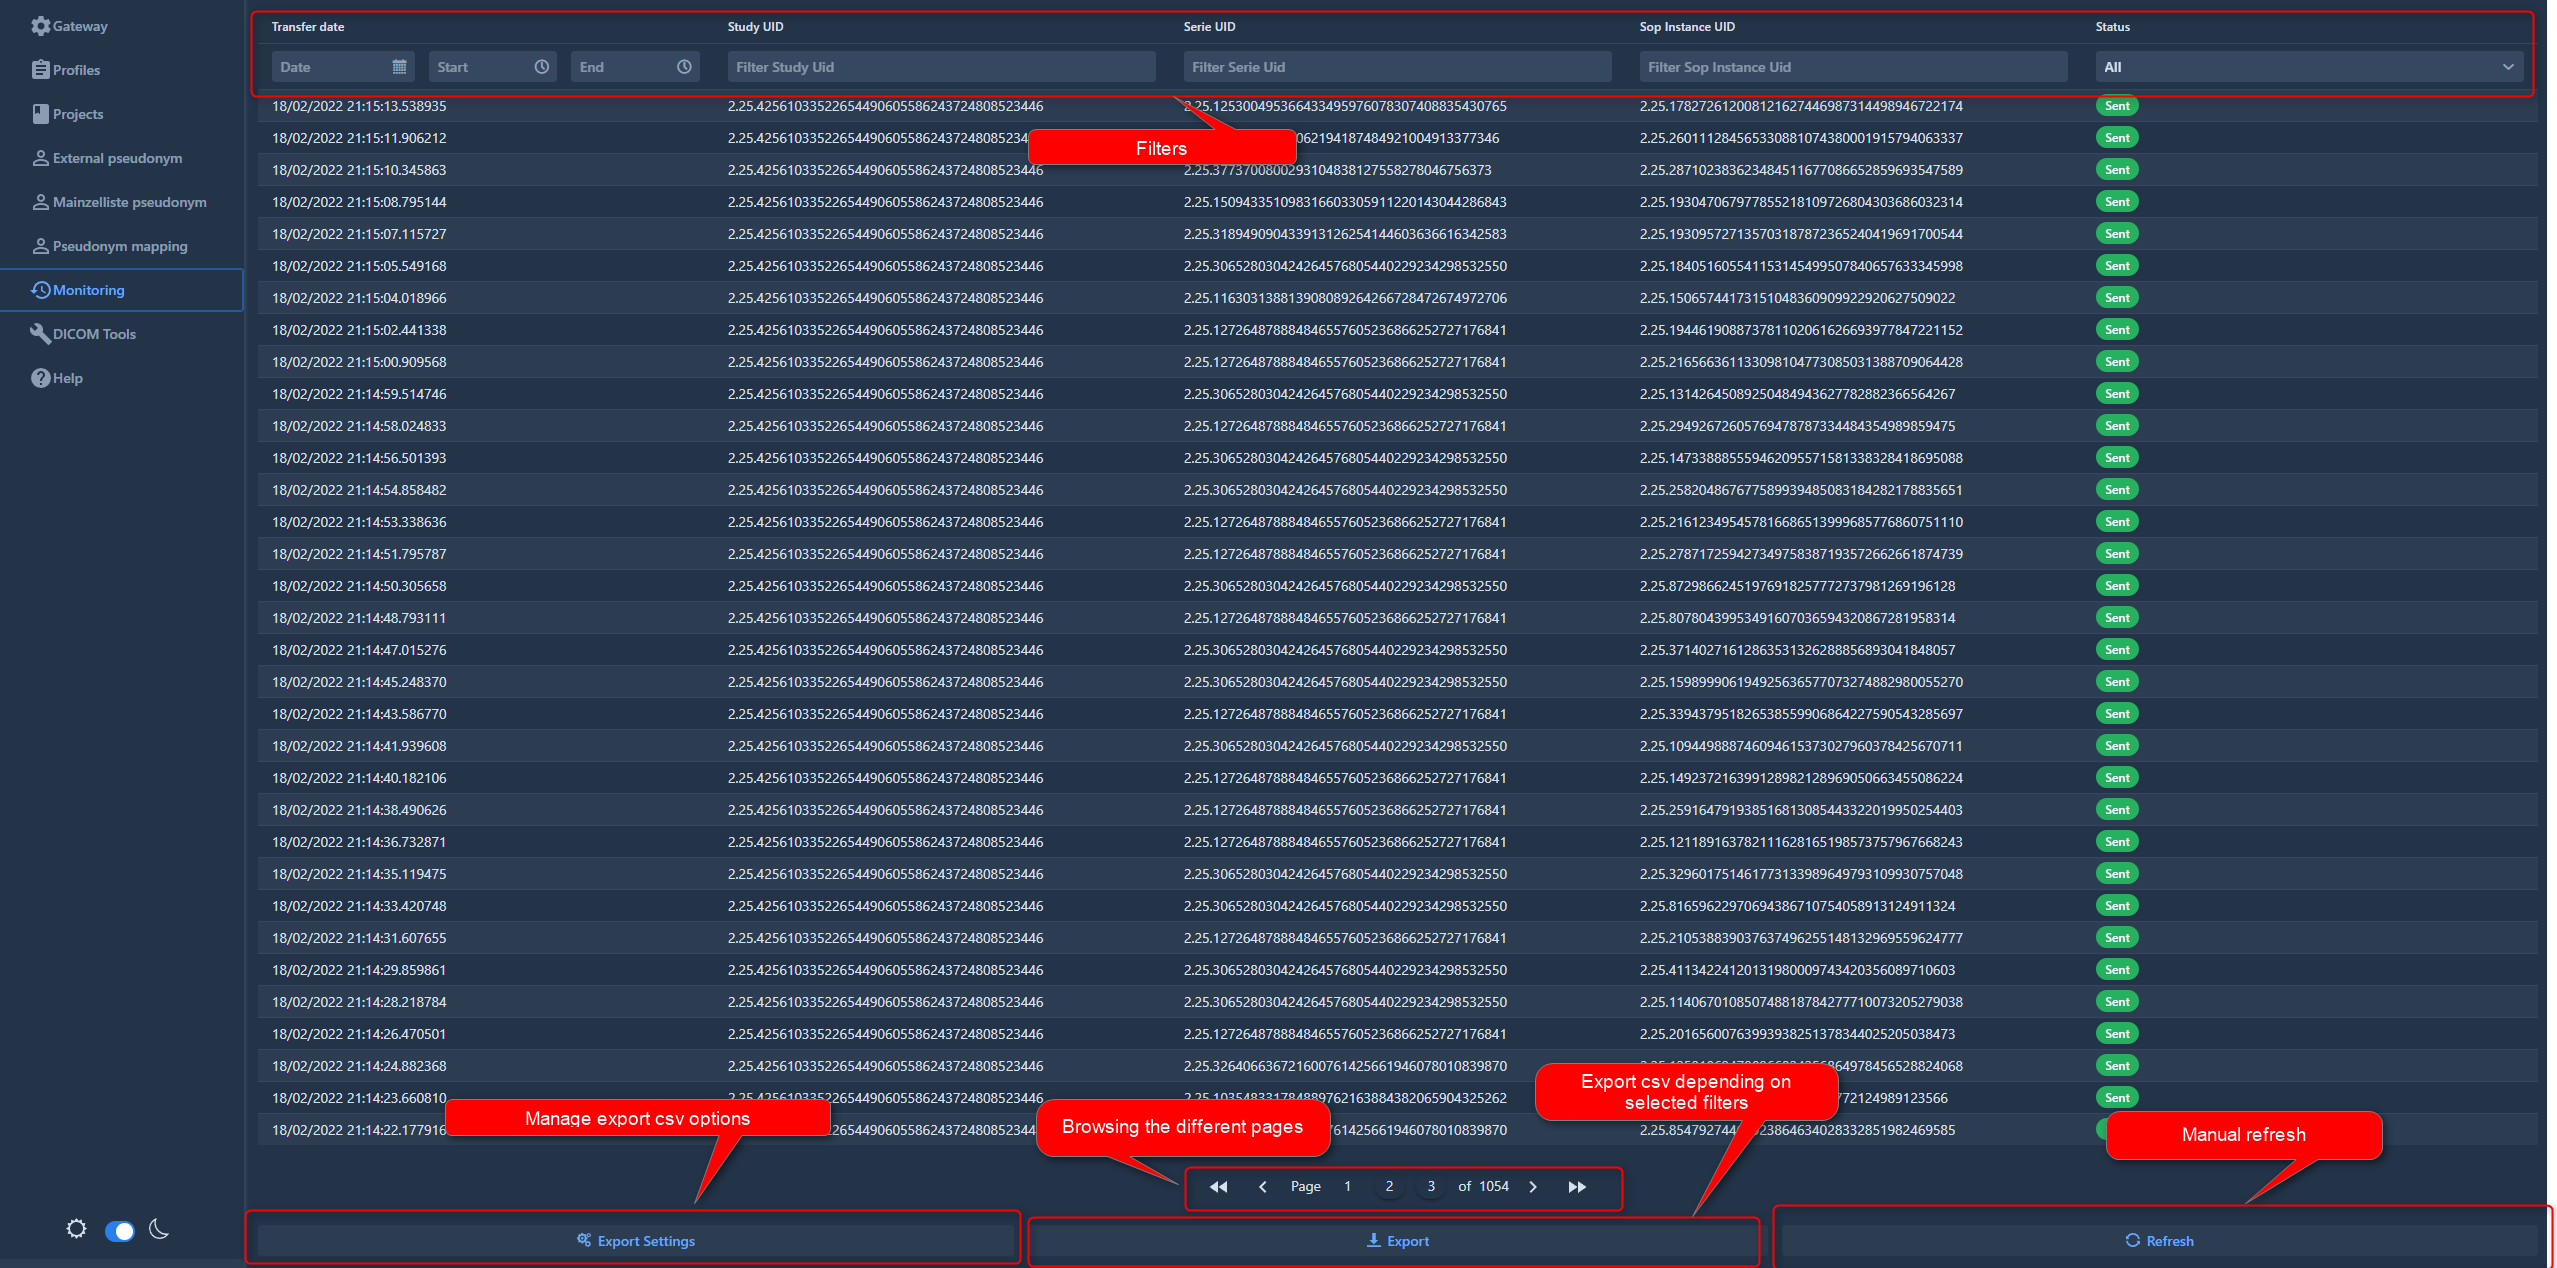This screenshot has height=1268, width=2557.
Task: Click the Export Settings button
Action: pyautogui.click(x=636, y=1241)
